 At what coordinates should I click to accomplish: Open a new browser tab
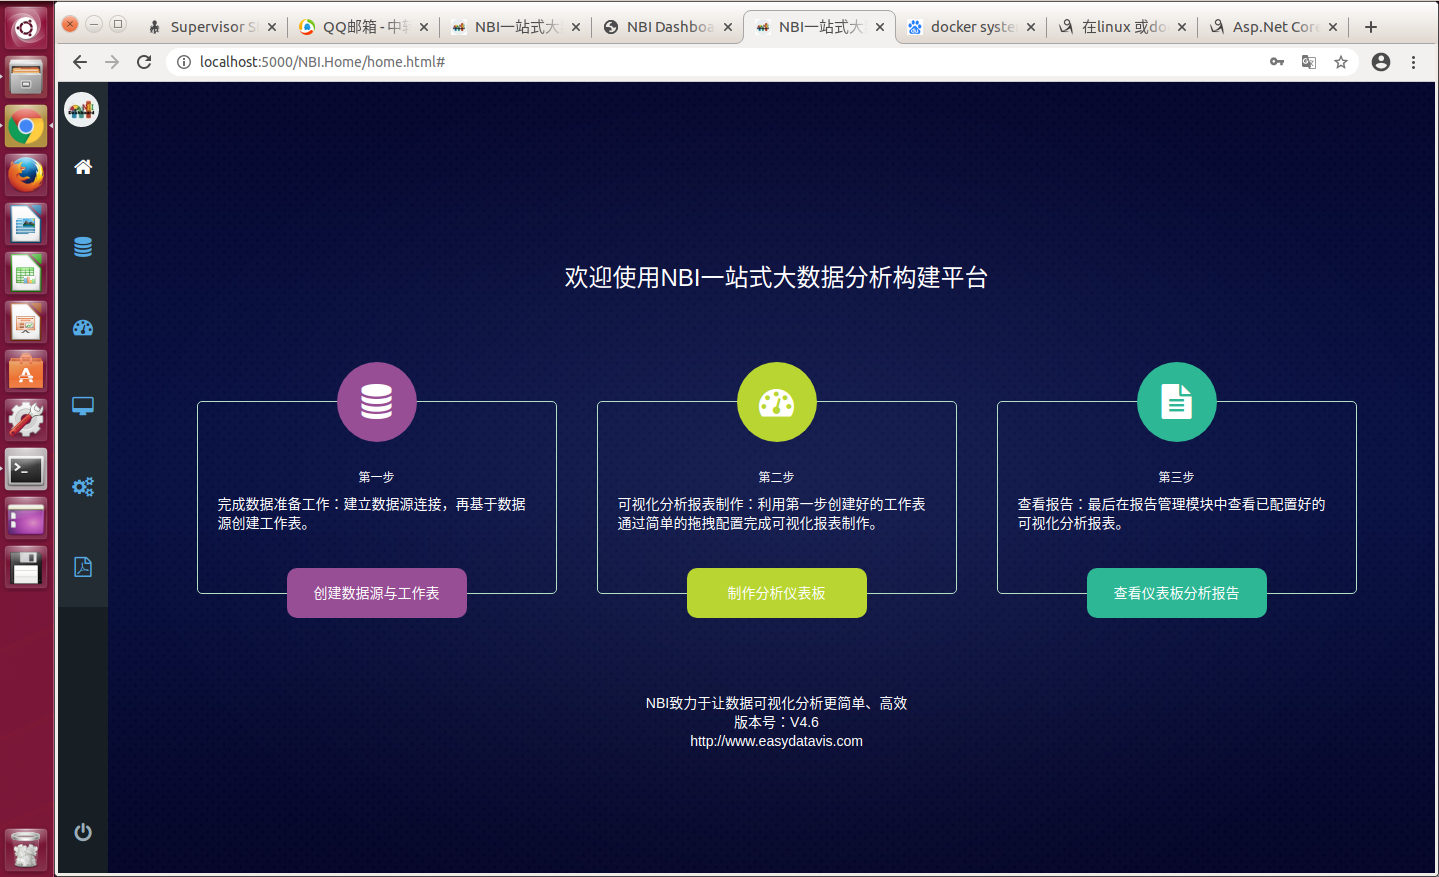pos(1371,27)
